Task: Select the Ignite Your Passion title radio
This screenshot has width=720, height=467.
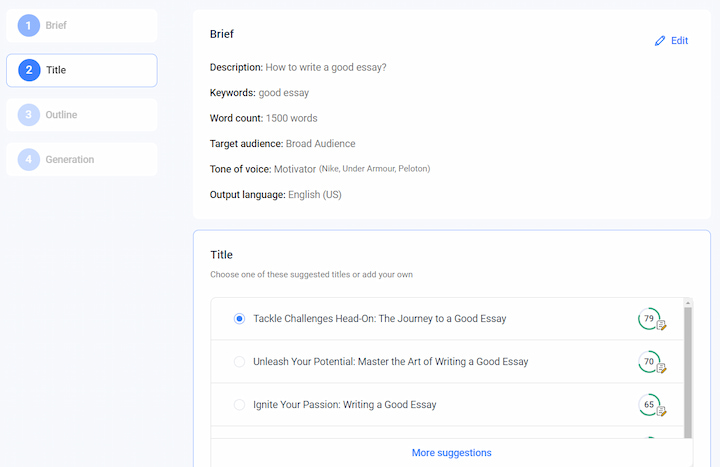Action: pyautogui.click(x=239, y=405)
